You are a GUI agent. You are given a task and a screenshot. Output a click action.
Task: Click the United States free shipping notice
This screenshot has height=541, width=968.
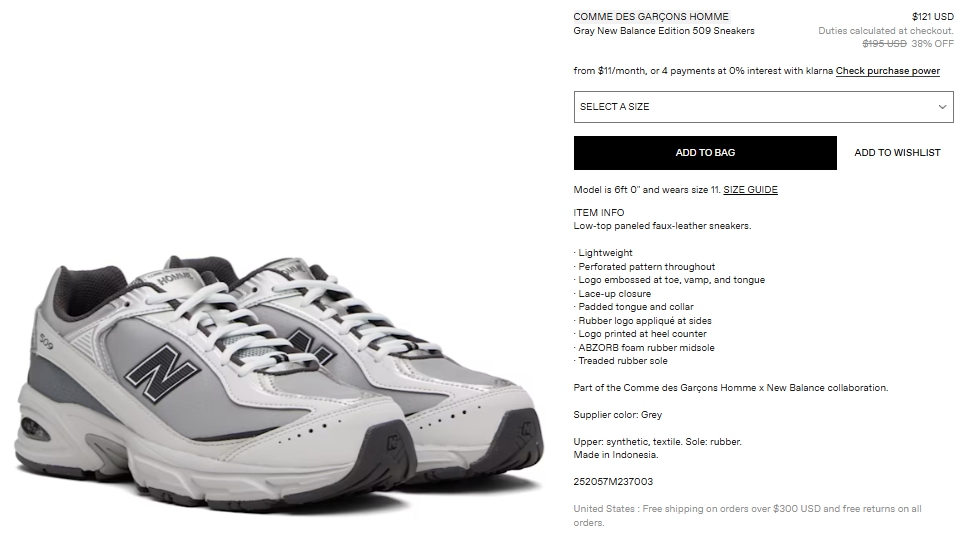(748, 516)
